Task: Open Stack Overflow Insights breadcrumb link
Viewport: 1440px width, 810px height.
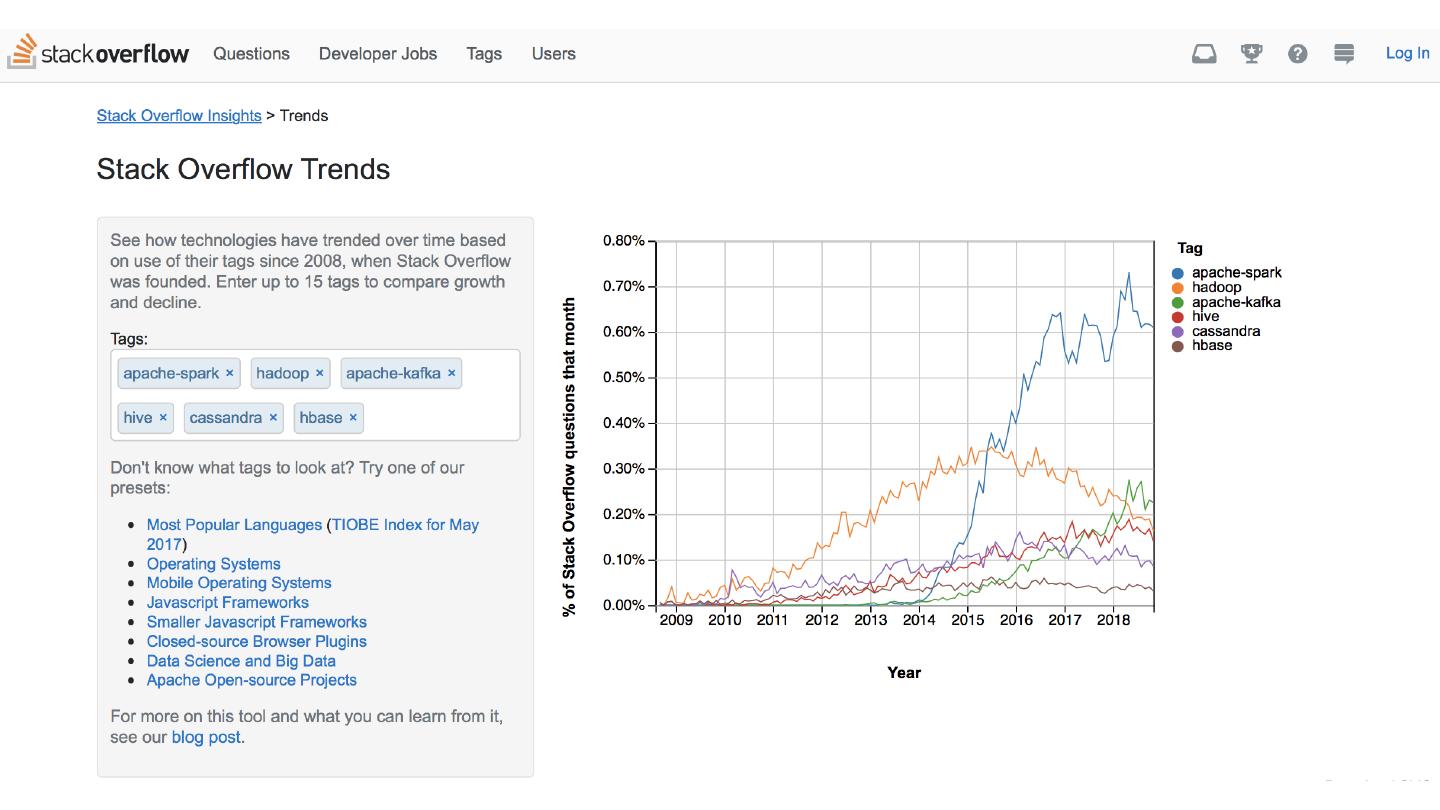Action: tap(179, 116)
